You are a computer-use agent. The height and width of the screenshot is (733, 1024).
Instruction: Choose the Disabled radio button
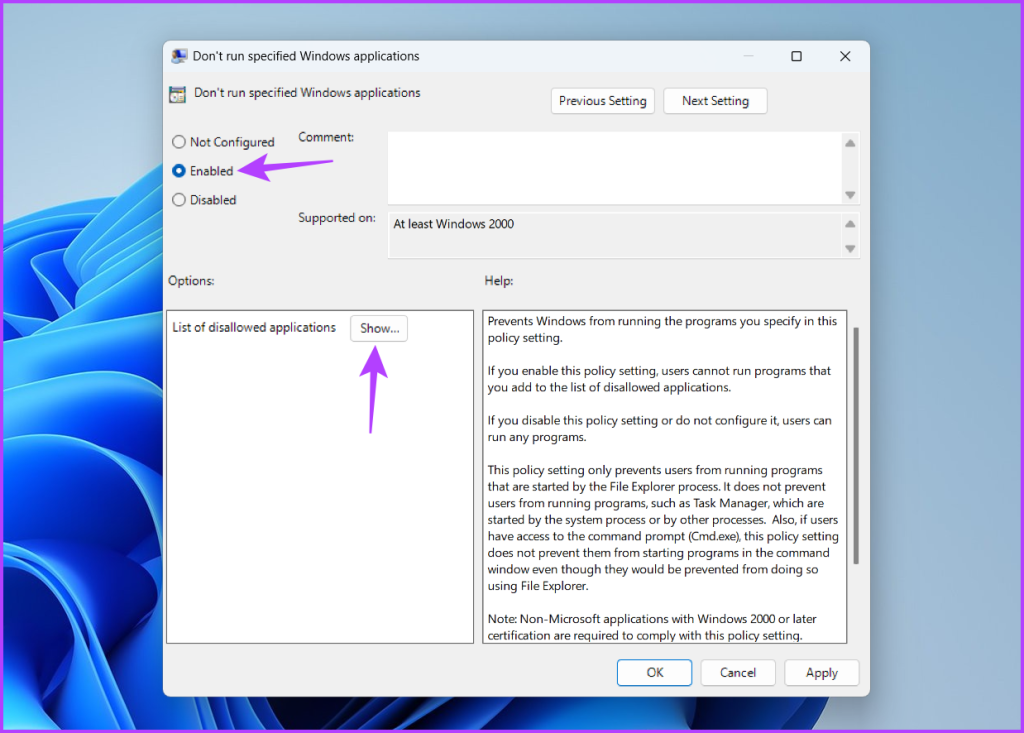pos(178,200)
